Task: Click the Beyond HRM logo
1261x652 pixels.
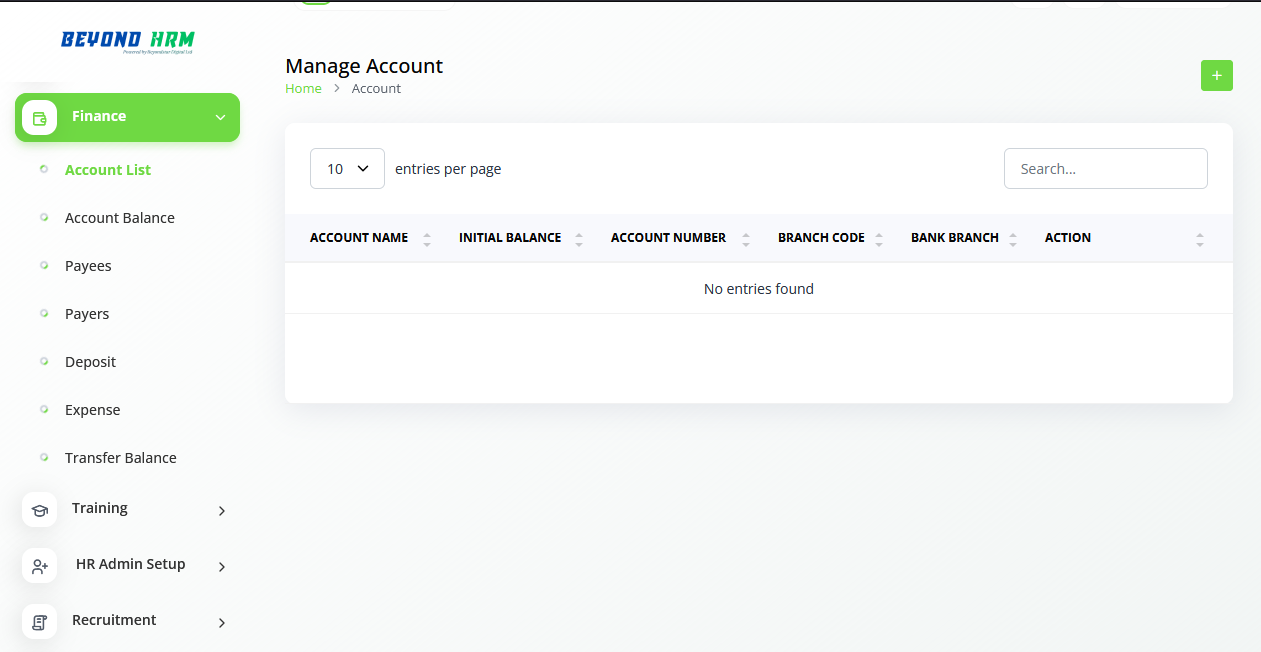Action: click(127, 41)
